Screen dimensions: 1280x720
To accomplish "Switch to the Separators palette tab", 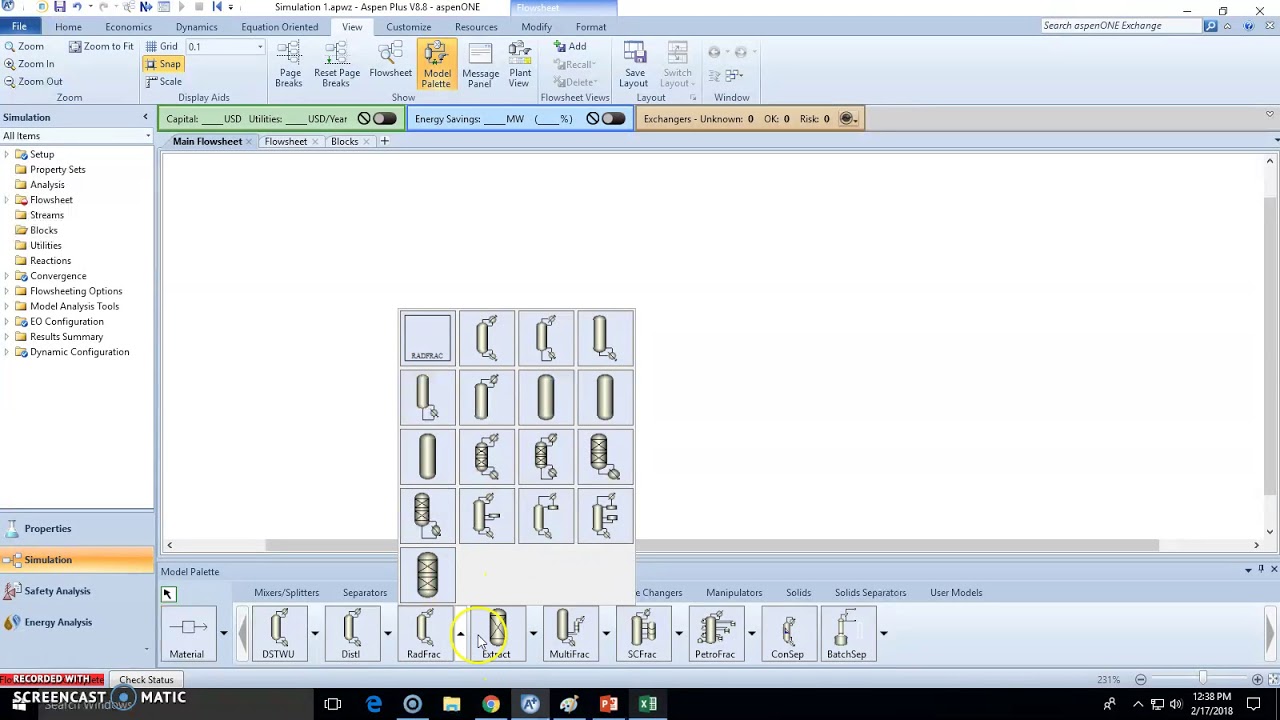I will tap(365, 593).
